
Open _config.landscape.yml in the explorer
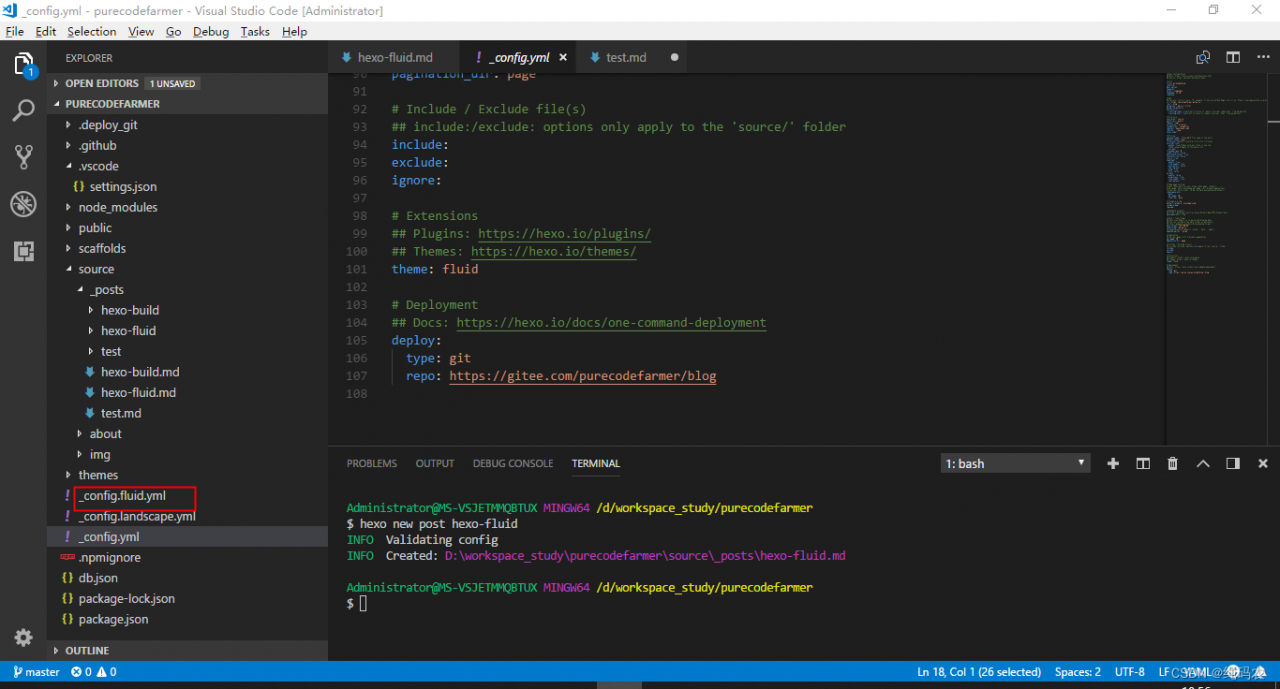(x=138, y=516)
